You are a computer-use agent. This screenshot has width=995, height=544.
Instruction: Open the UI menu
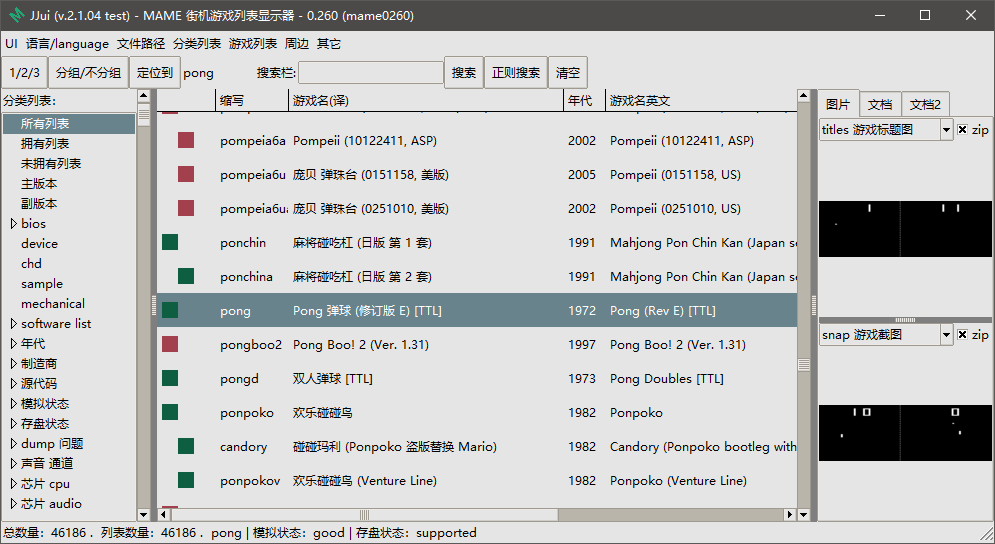point(11,44)
